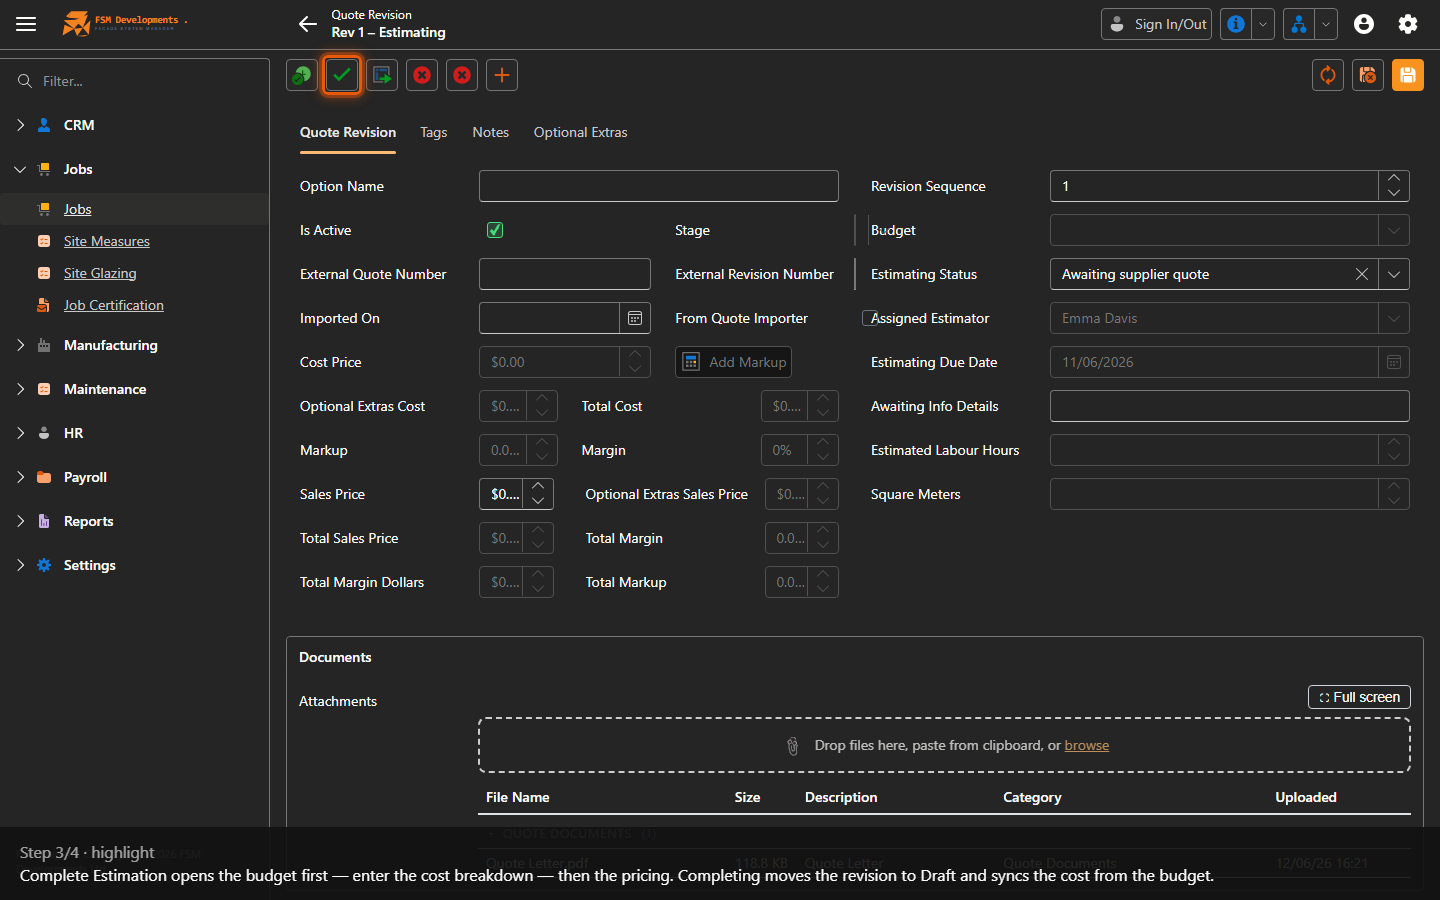Click the Full screen button
The height and width of the screenshot is (900, 1440).
pyautogui.click(x=1359, y=697)
